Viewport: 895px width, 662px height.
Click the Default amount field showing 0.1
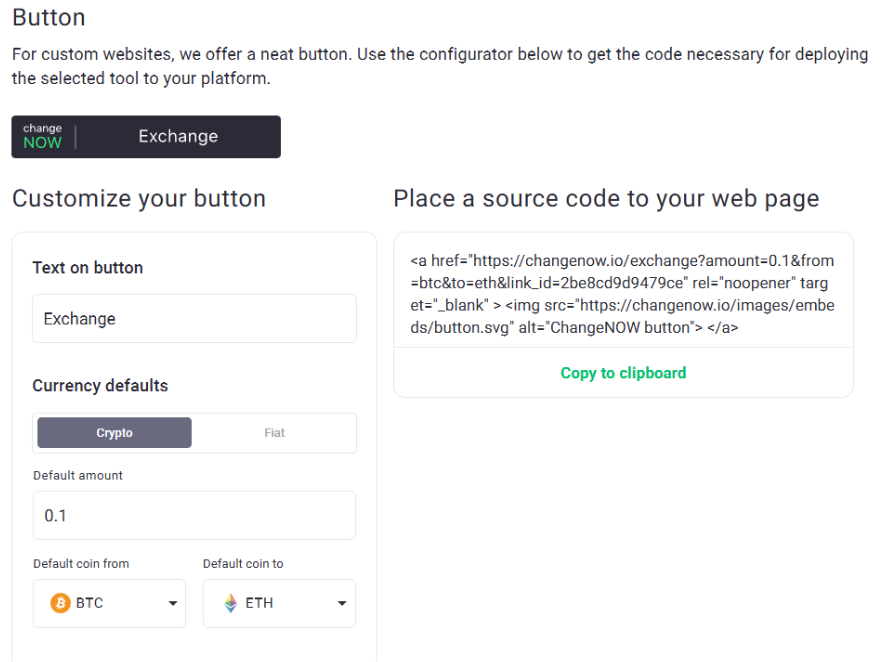tap(195, 515)
